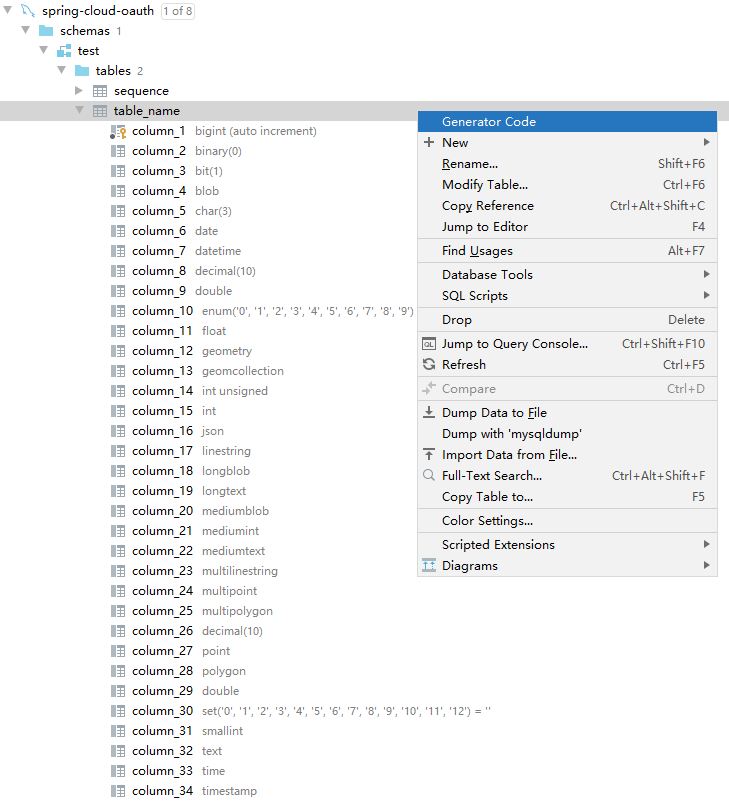The image size is (729, 803).
Task: Select Jump to Editor menu entry
Action: (x=567, y=227)
